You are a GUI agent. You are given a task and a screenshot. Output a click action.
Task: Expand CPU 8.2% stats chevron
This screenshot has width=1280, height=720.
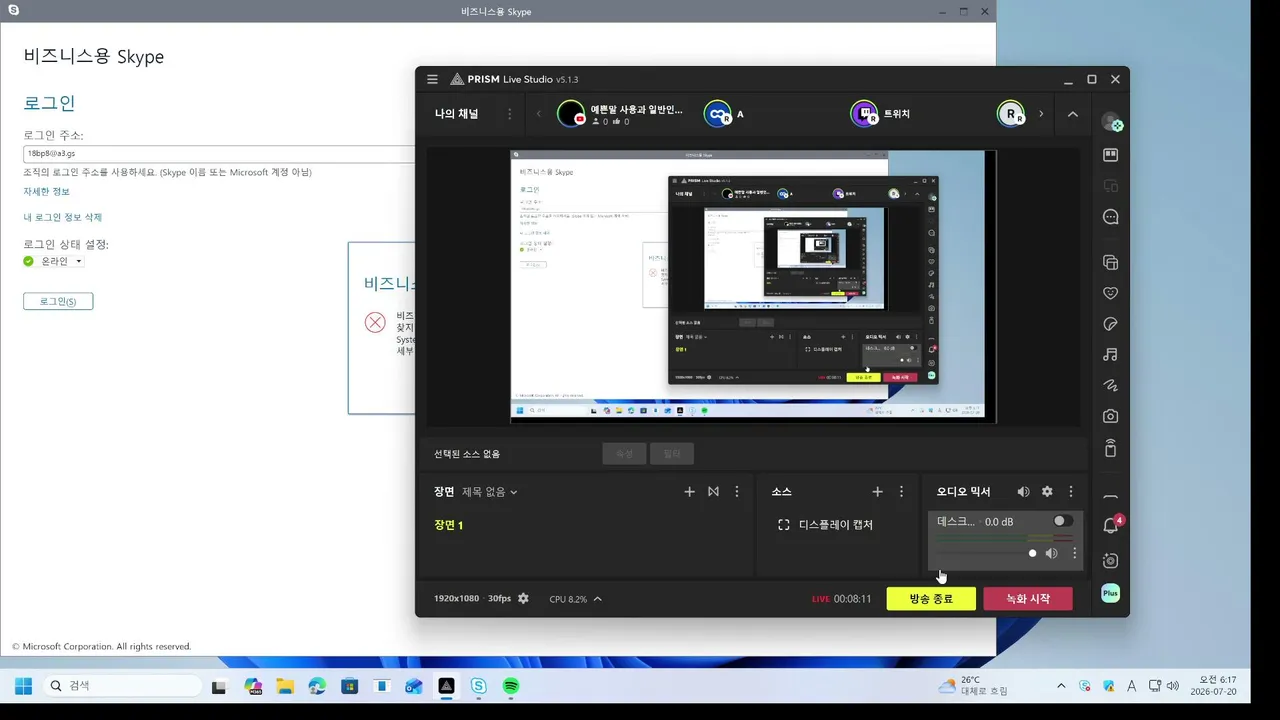click(597, 599)
